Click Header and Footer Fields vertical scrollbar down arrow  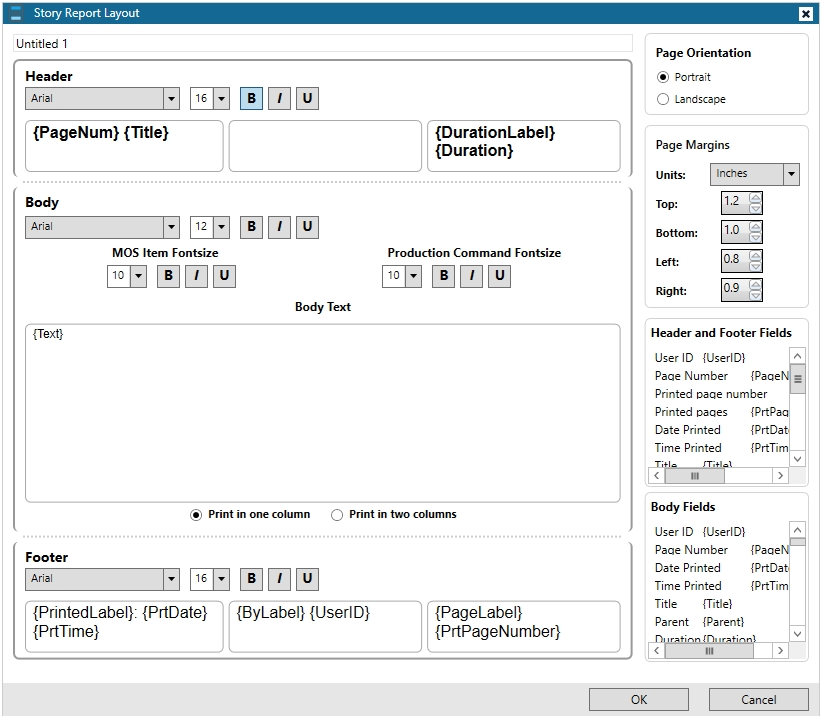click(798, 459)
